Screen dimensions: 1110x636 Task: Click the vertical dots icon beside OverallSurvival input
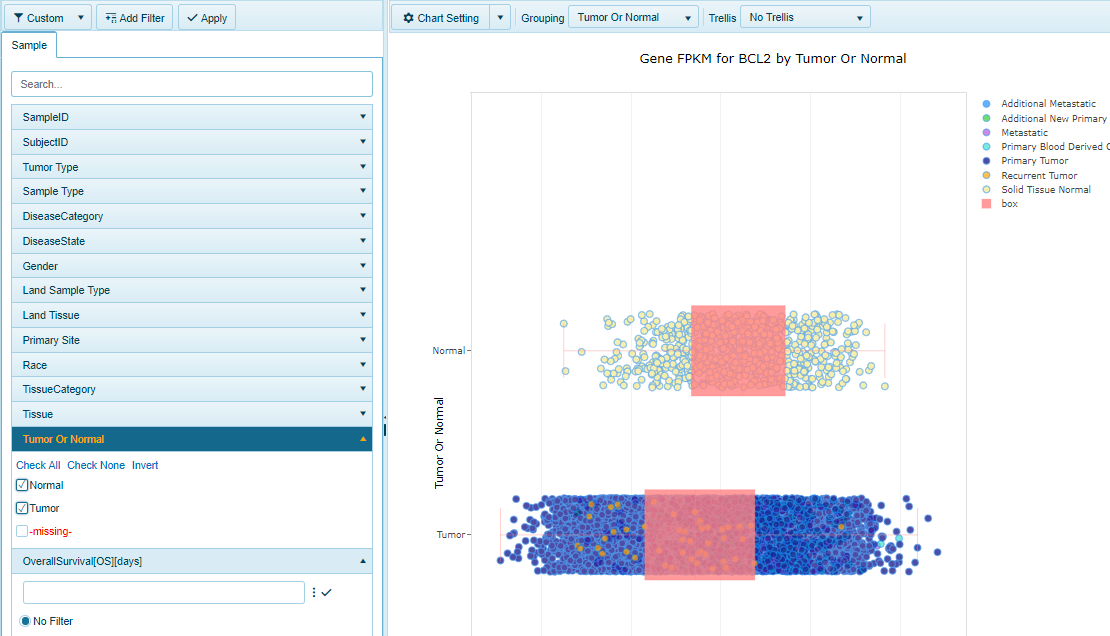tap(313, 593)
